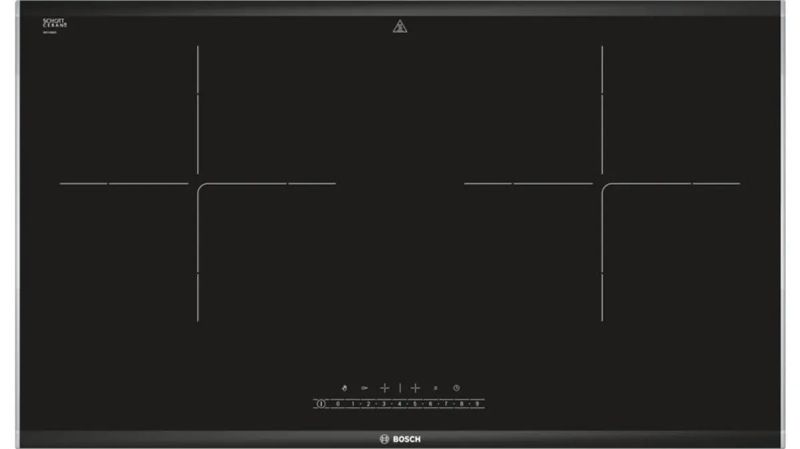
Task: Select heat level 4 on the scale
Action: coord(400,403)
